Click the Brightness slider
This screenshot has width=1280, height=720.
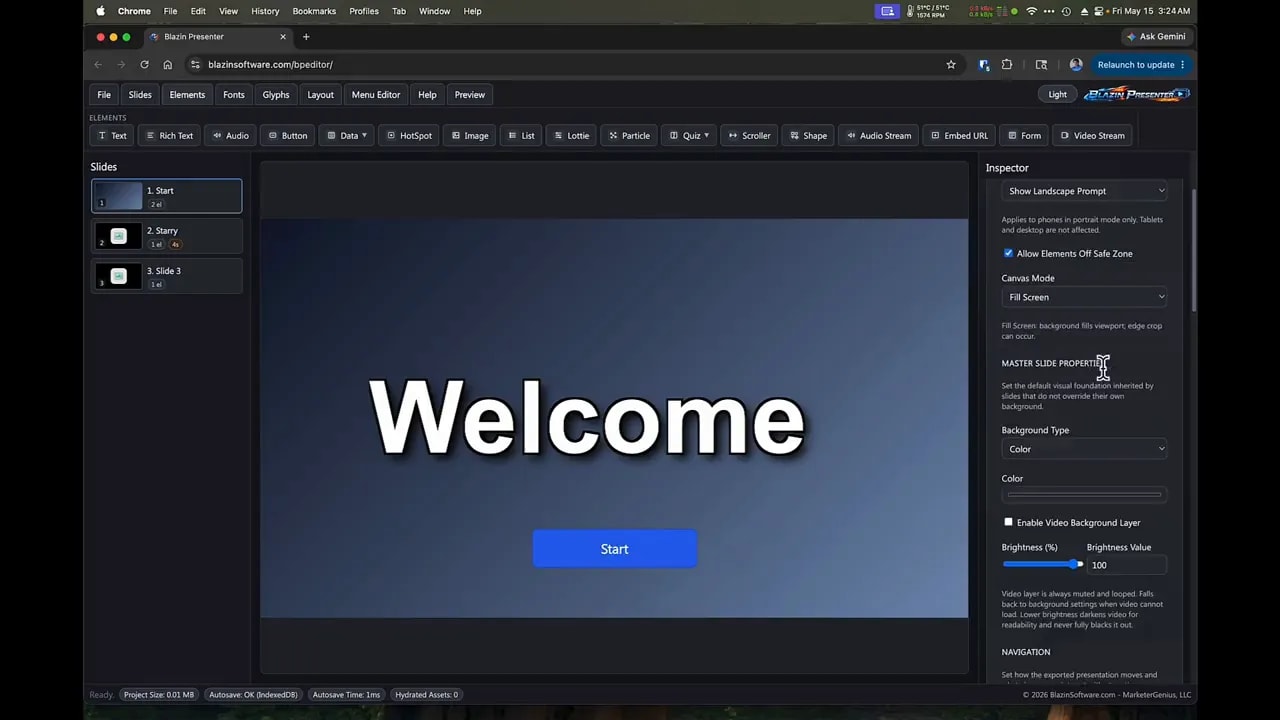coord(1042,564)
